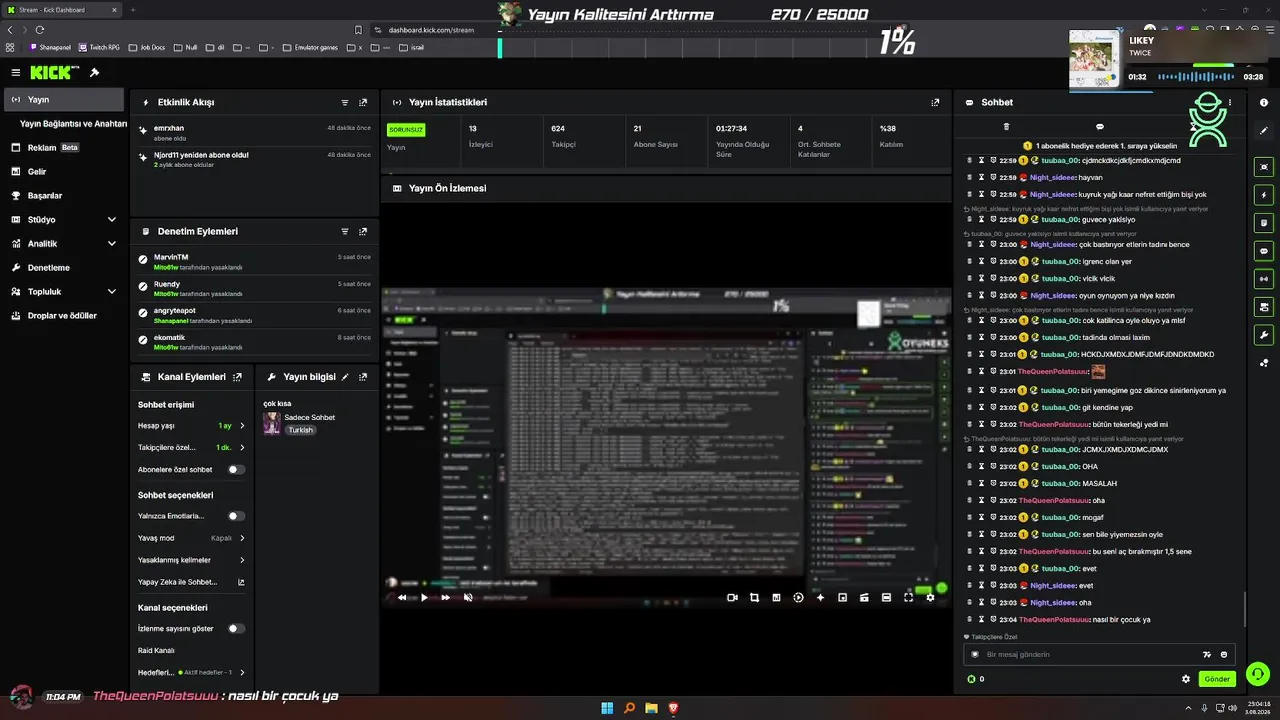Go to Reklam Beta page
The height and width of the screenshot is (720, 1280).
[64, 147]
